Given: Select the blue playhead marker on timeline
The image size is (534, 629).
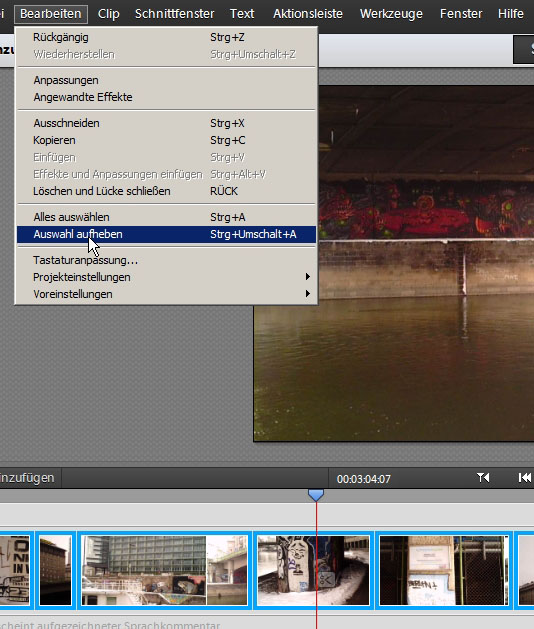Looking at the screenshot, I should [316, 495].
